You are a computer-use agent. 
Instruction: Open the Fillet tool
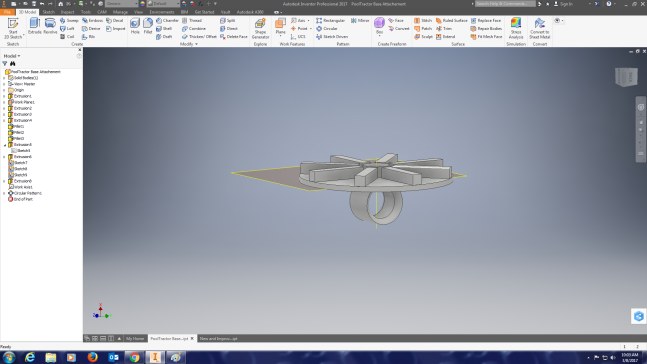click(148, 26)
